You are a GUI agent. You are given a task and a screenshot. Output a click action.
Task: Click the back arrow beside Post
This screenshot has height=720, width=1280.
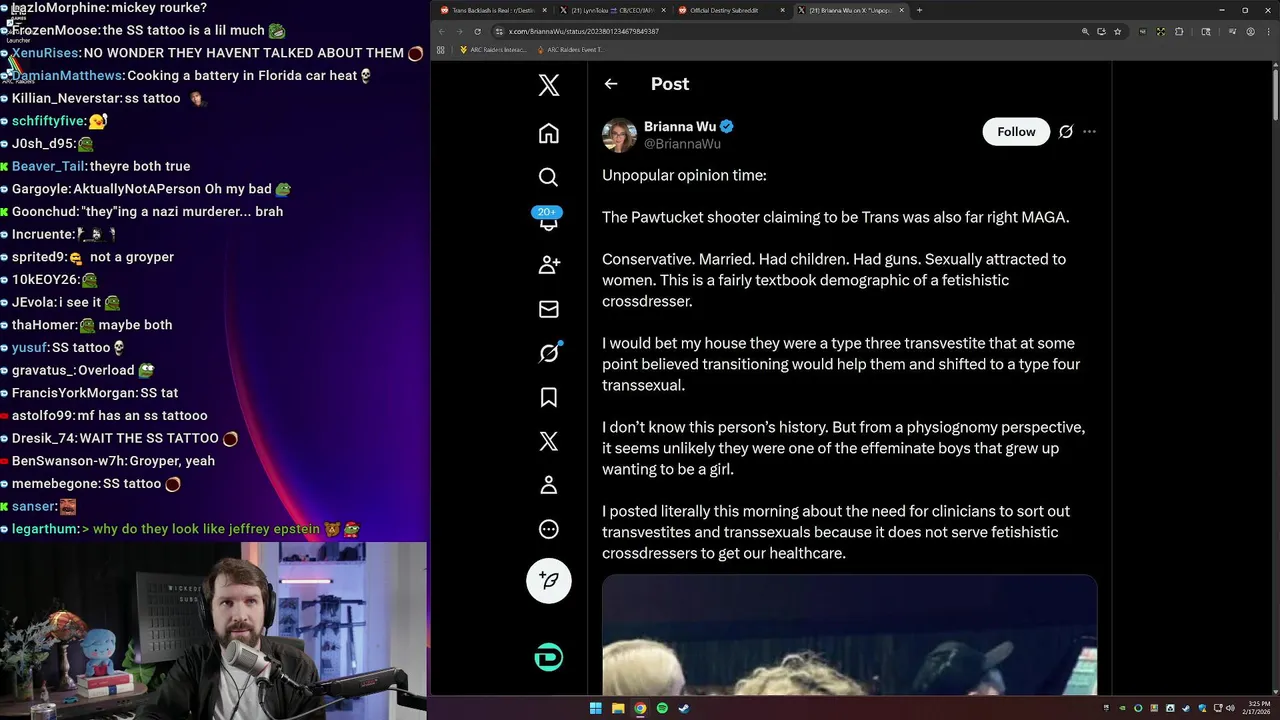611,84
